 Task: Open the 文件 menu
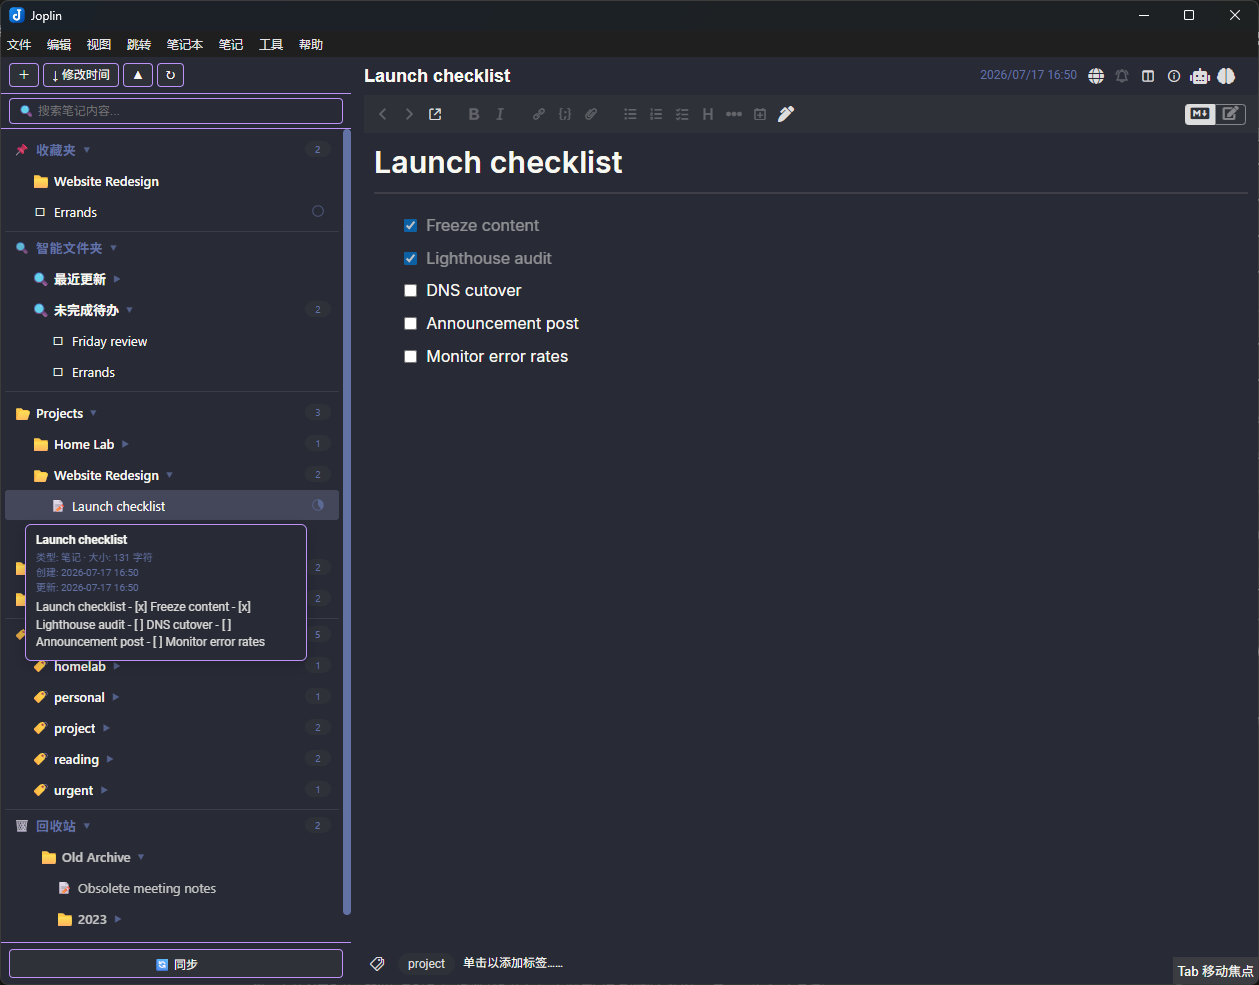click(19, 45)
